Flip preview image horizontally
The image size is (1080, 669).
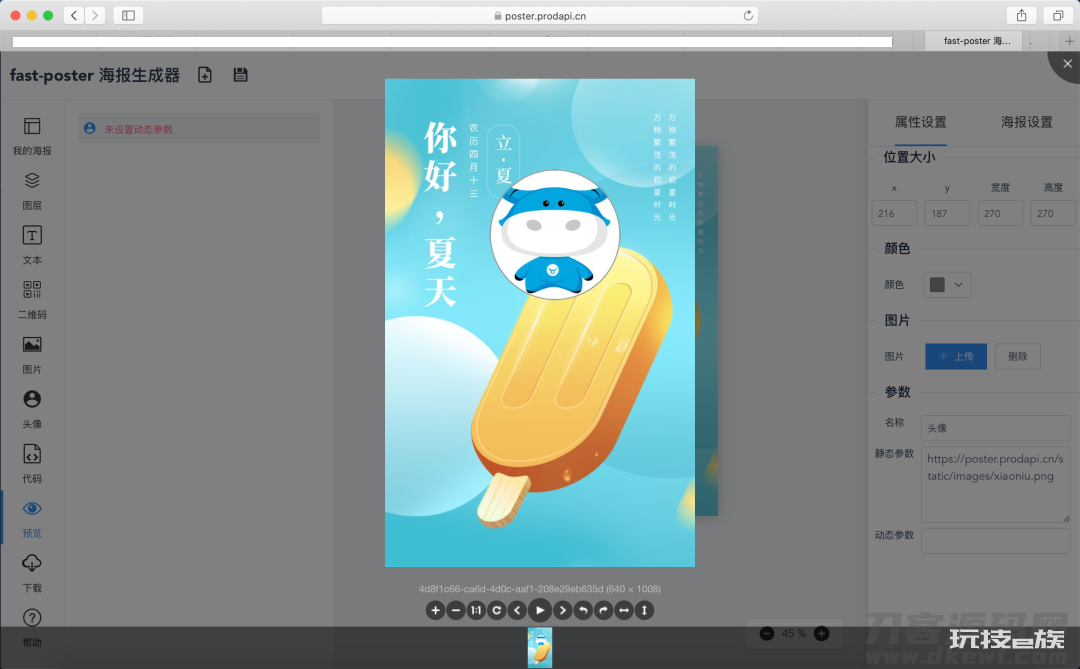click(624, 610)
